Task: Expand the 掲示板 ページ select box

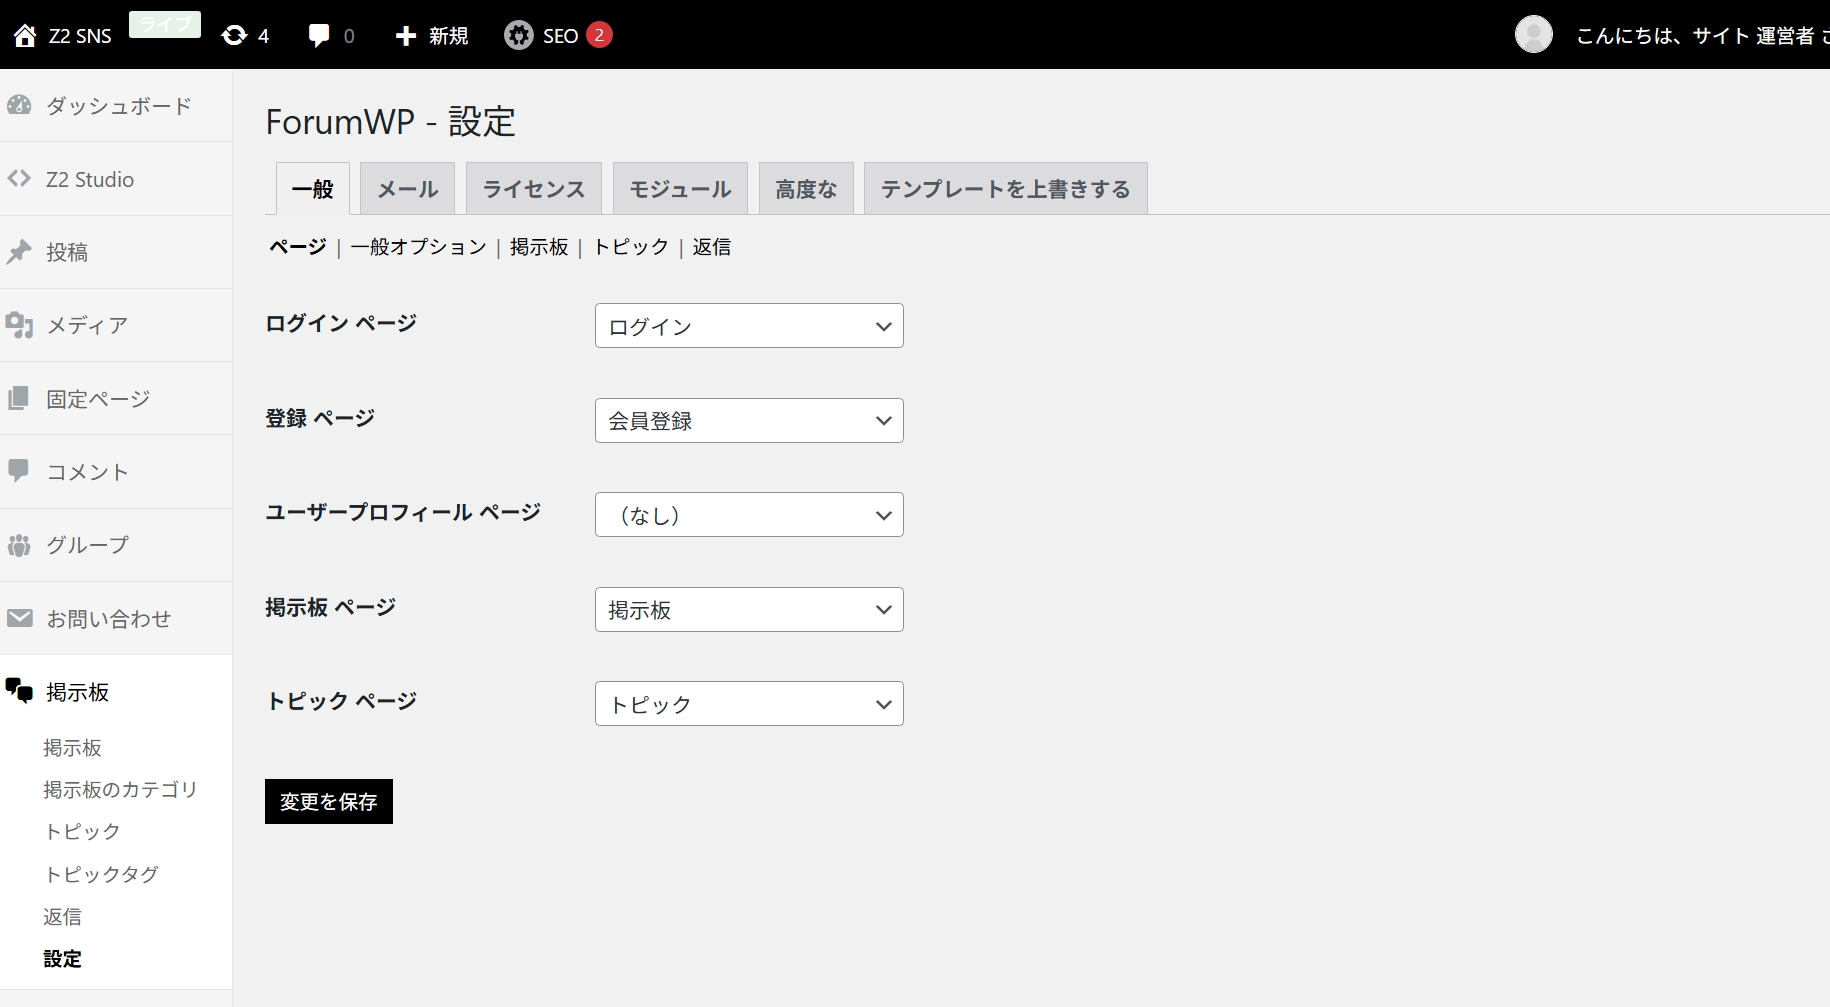Action: (x=748, y=610)
